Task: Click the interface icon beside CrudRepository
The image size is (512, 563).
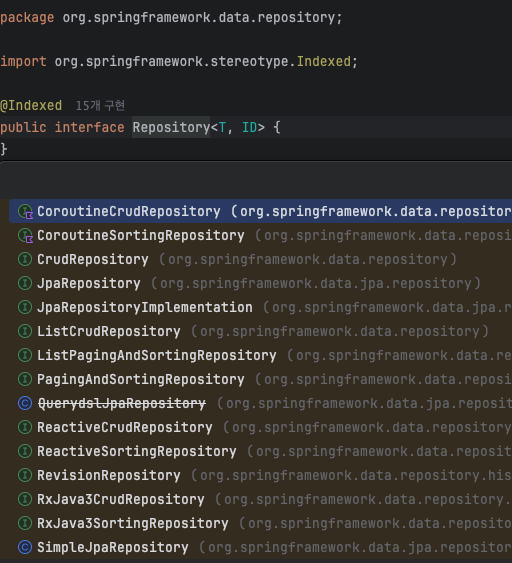Action: (x=25, y=259)
